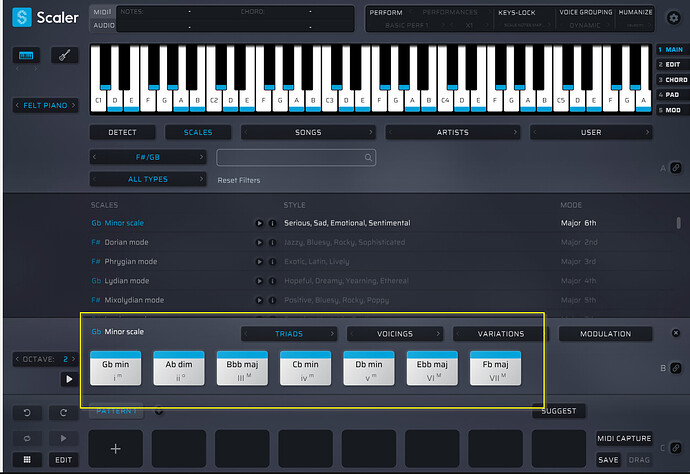The image size is (690, 474).
Task: Play the Mixolydian mode preview
Action: 259,300
